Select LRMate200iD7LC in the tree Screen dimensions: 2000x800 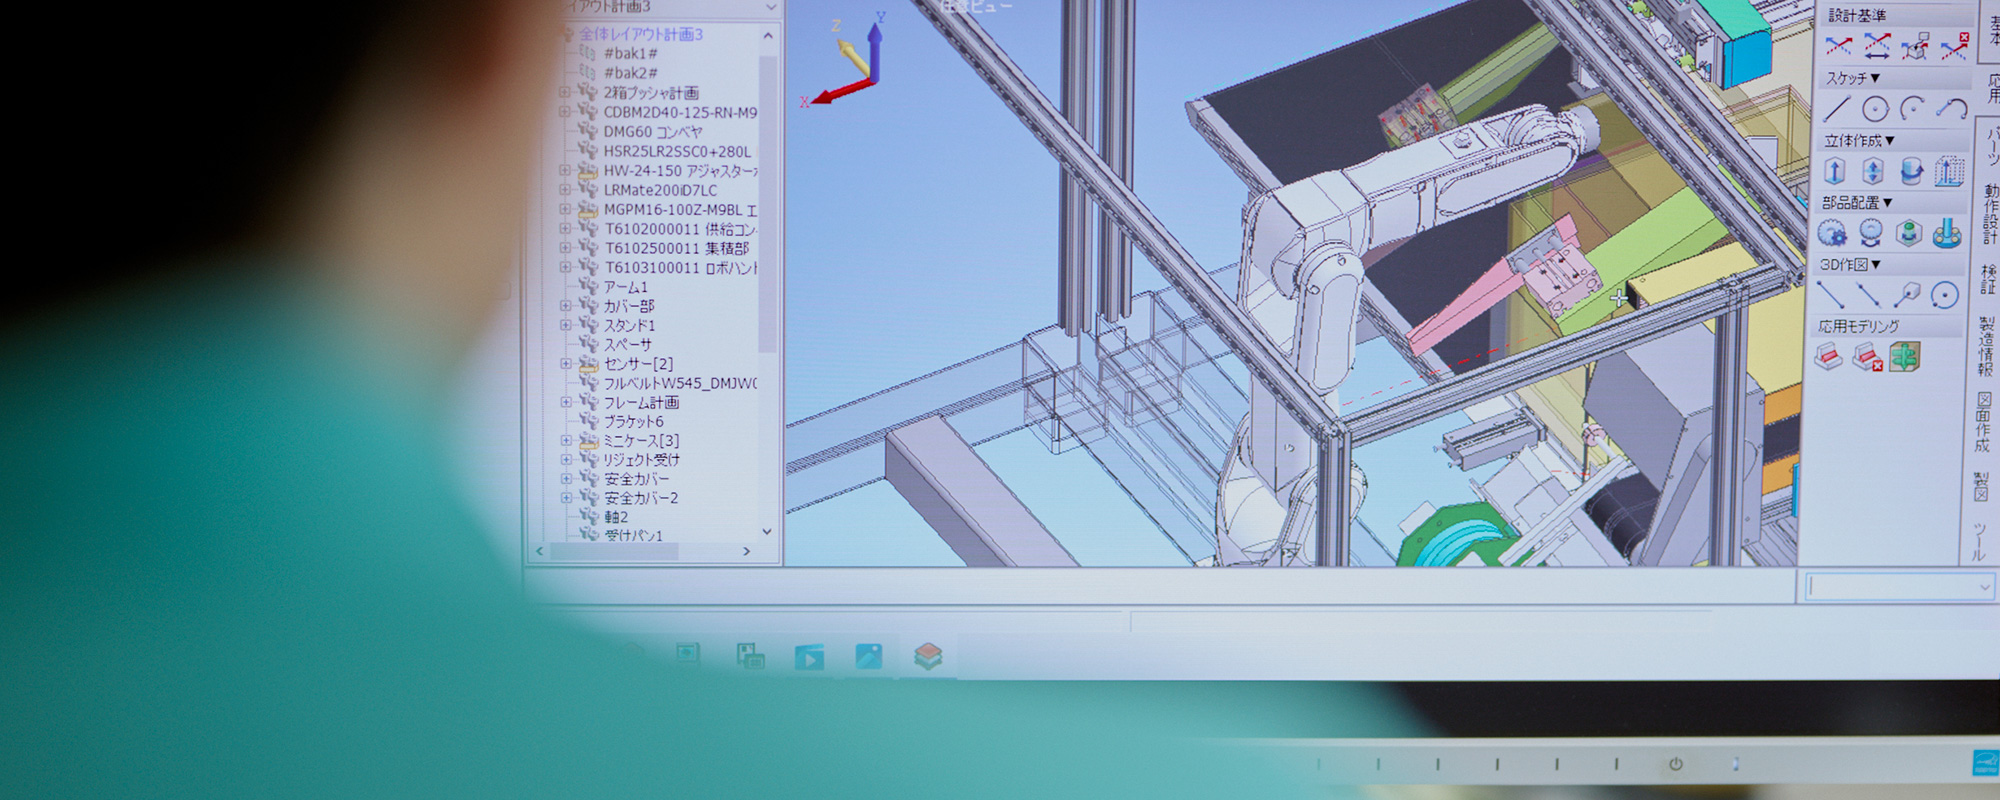pyautogui.click(x=660, y=190)
